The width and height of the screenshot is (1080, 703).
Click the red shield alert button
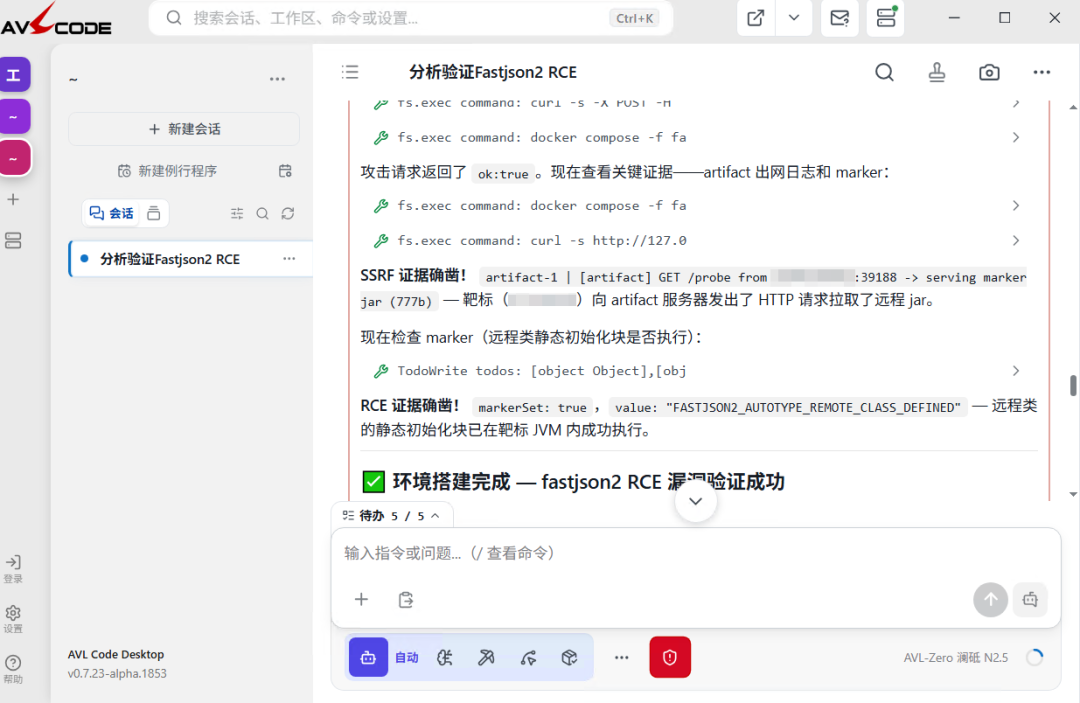pyautogui.click(x=669, y=658)
